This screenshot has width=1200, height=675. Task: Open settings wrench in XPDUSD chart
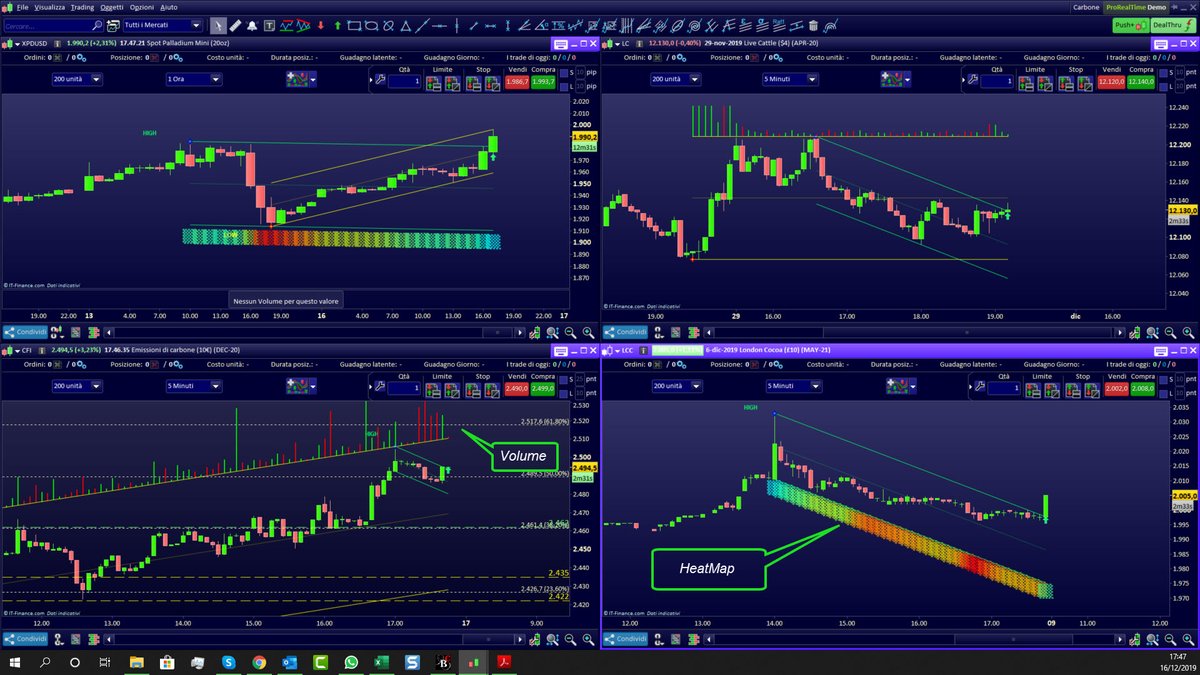(380, 79)
